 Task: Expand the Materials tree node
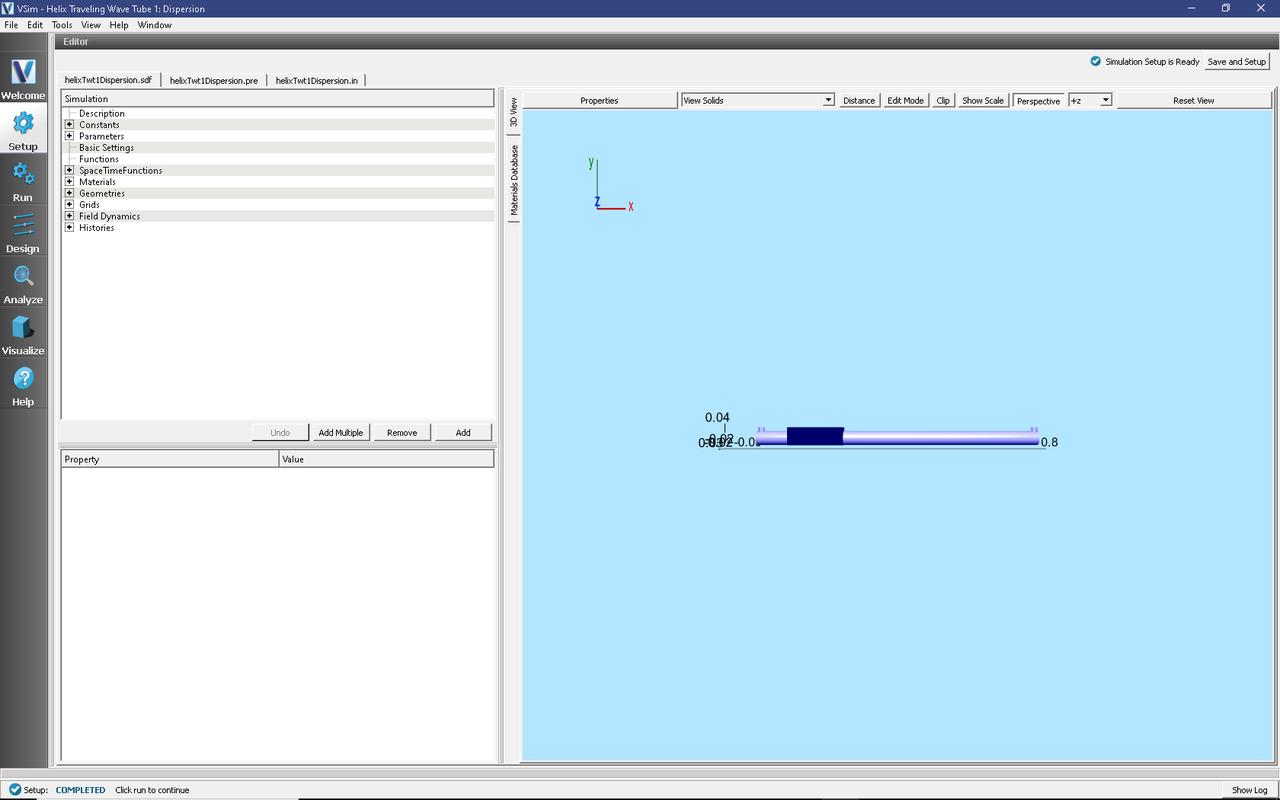click(69, 182)
